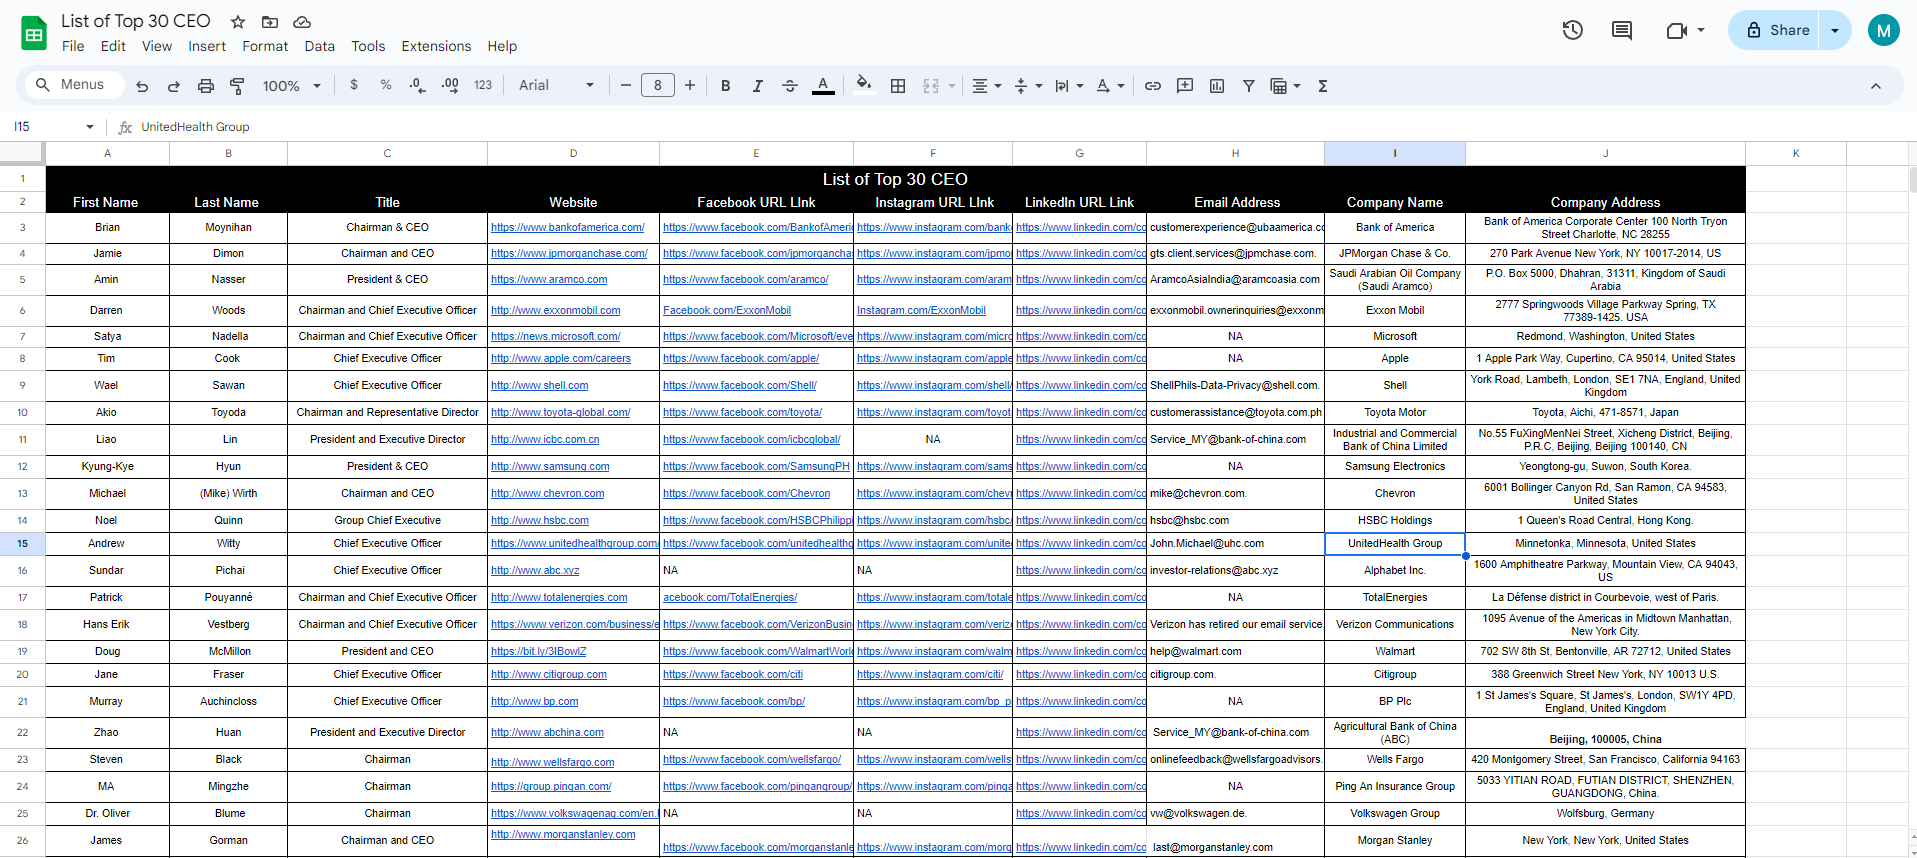Viewport: 1917px width, 858px height.
Task: Open the Google Sheets home icon
Action: (34, 33)
